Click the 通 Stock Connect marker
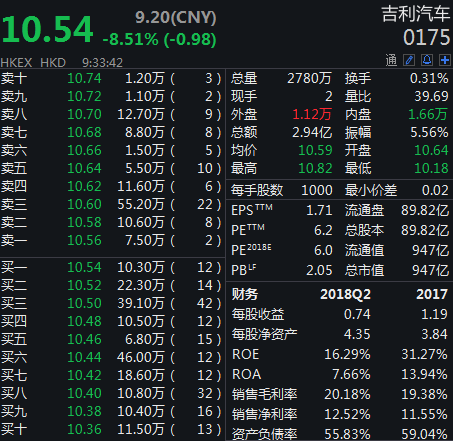This screenshot has height=441, width=453. (x=391, y=60)
